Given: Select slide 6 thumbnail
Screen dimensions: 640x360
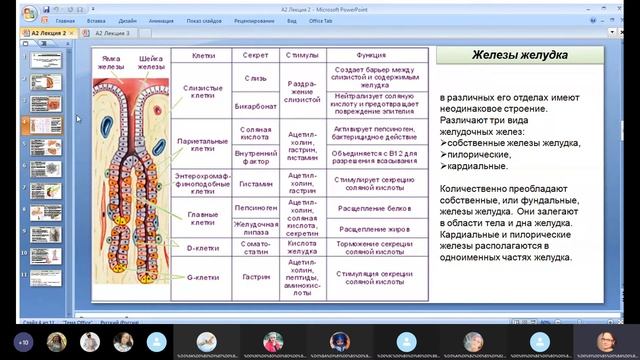Looking at the screenshot, I should [46, 169].
